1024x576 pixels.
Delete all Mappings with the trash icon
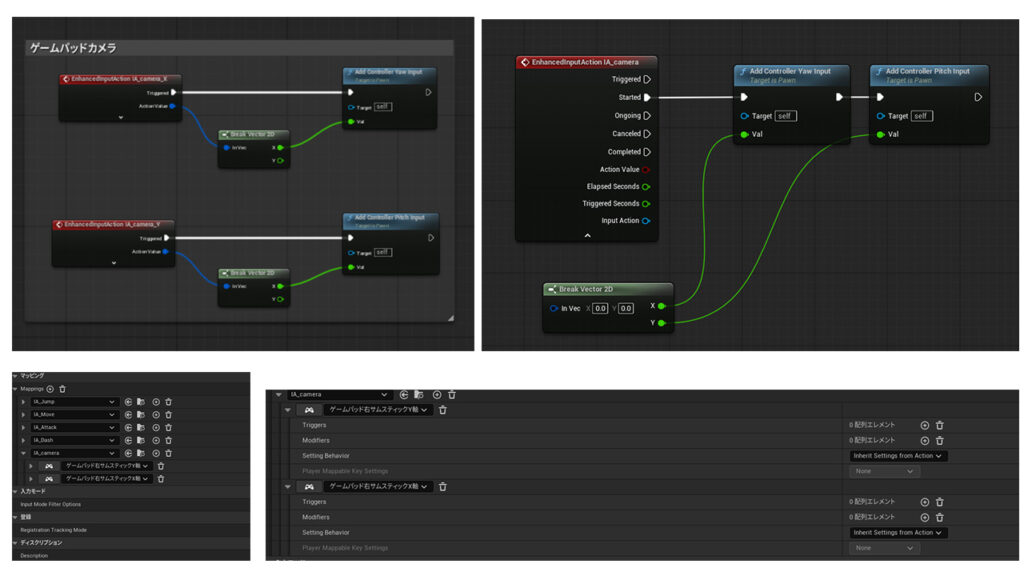(x=62, y=388)
